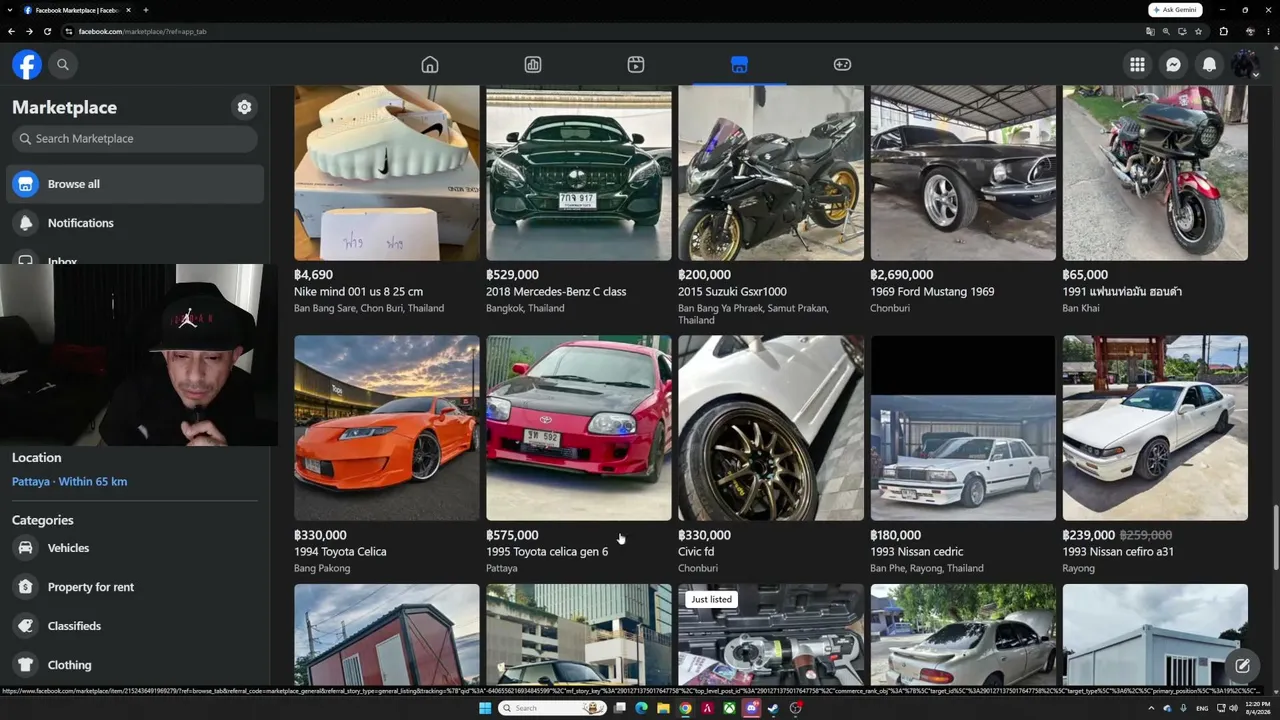Open the 2015 Suzuki Gsxr1000 photo
Viewport: 1280px width, 720px height.
point(771,173)
